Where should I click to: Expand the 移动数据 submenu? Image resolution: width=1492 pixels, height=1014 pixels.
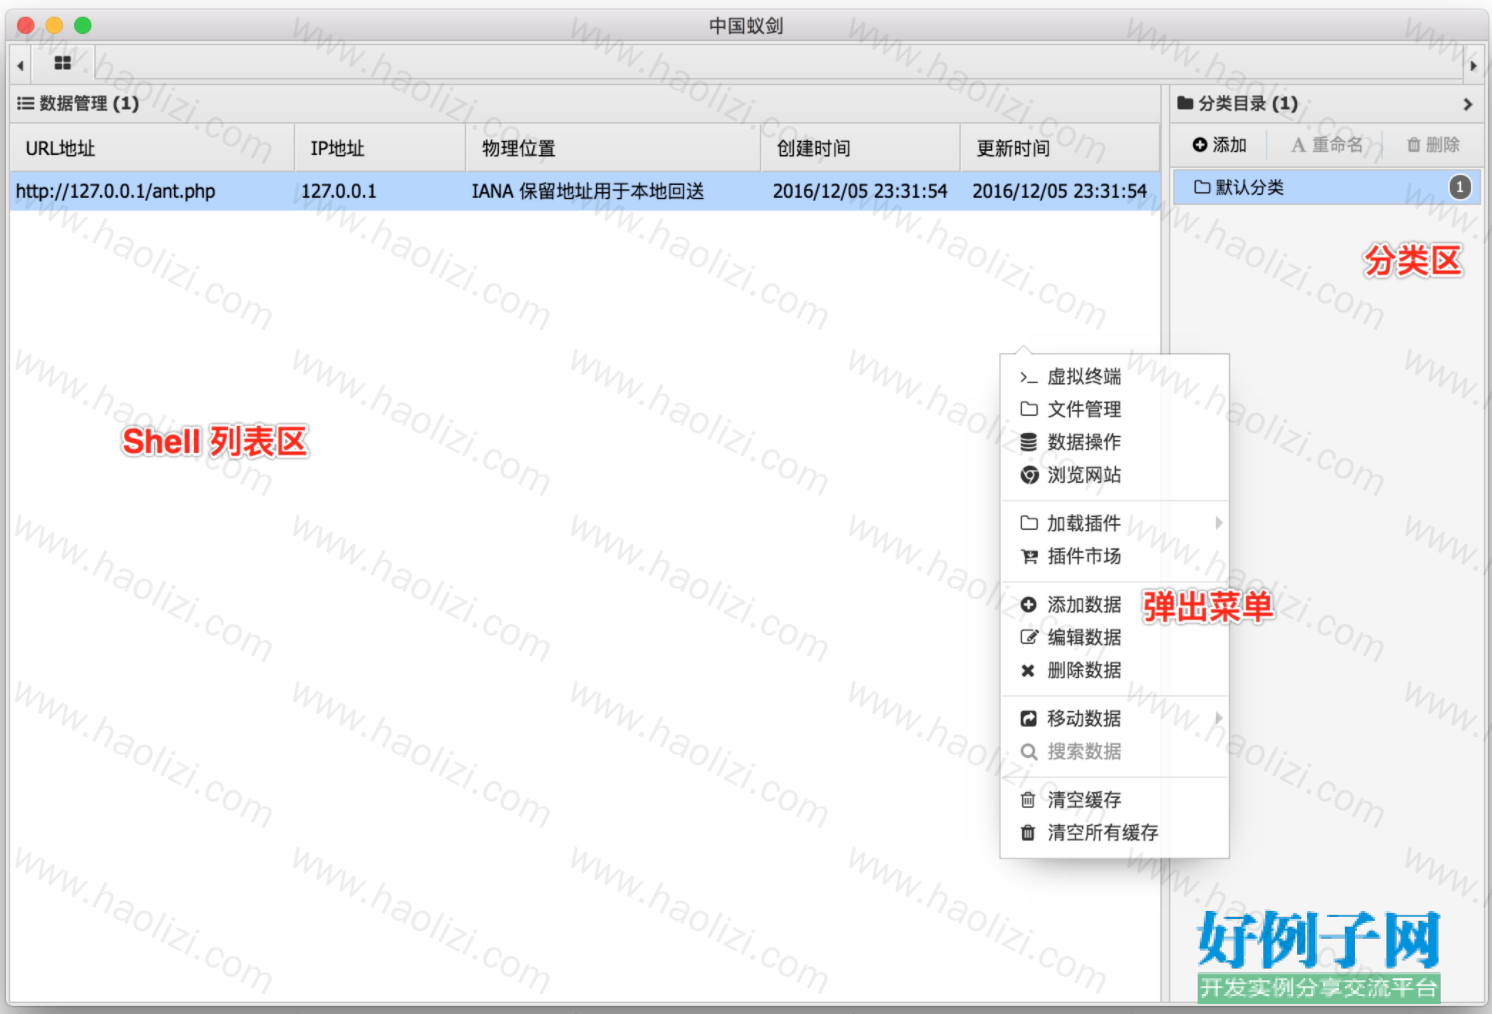tap(1114, 718)
